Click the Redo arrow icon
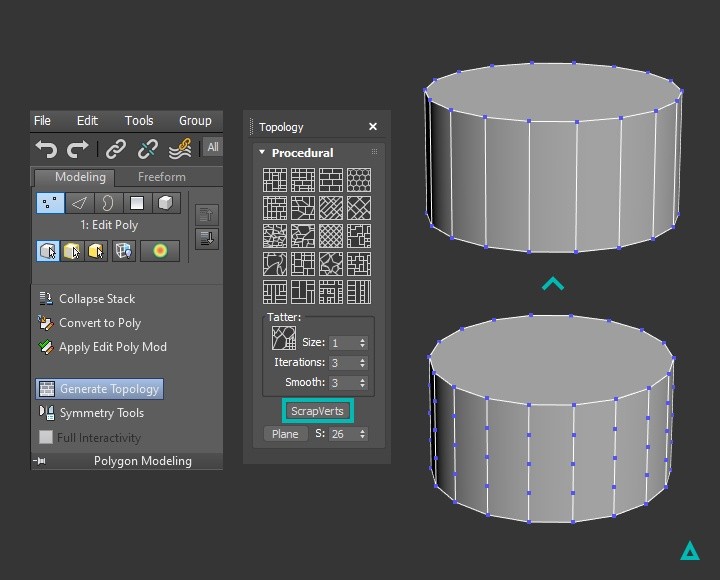The height and width of the screenshot is (580, 720). (78, 149)
